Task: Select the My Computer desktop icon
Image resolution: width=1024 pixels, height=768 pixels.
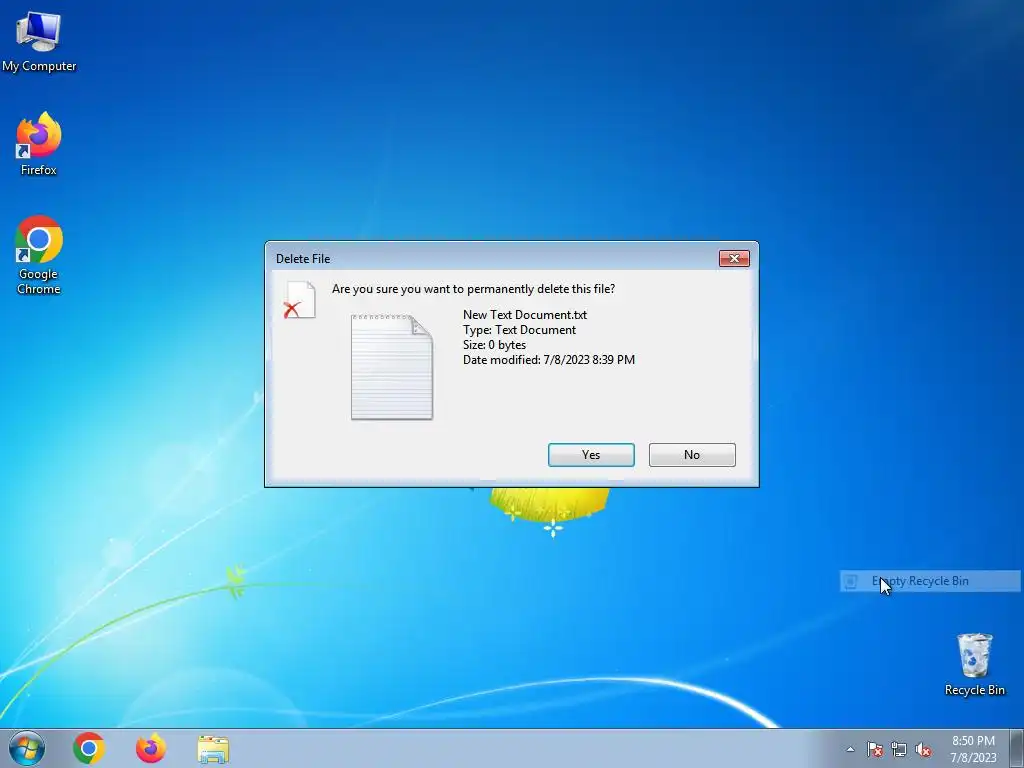Action: [x=39, y=41]
